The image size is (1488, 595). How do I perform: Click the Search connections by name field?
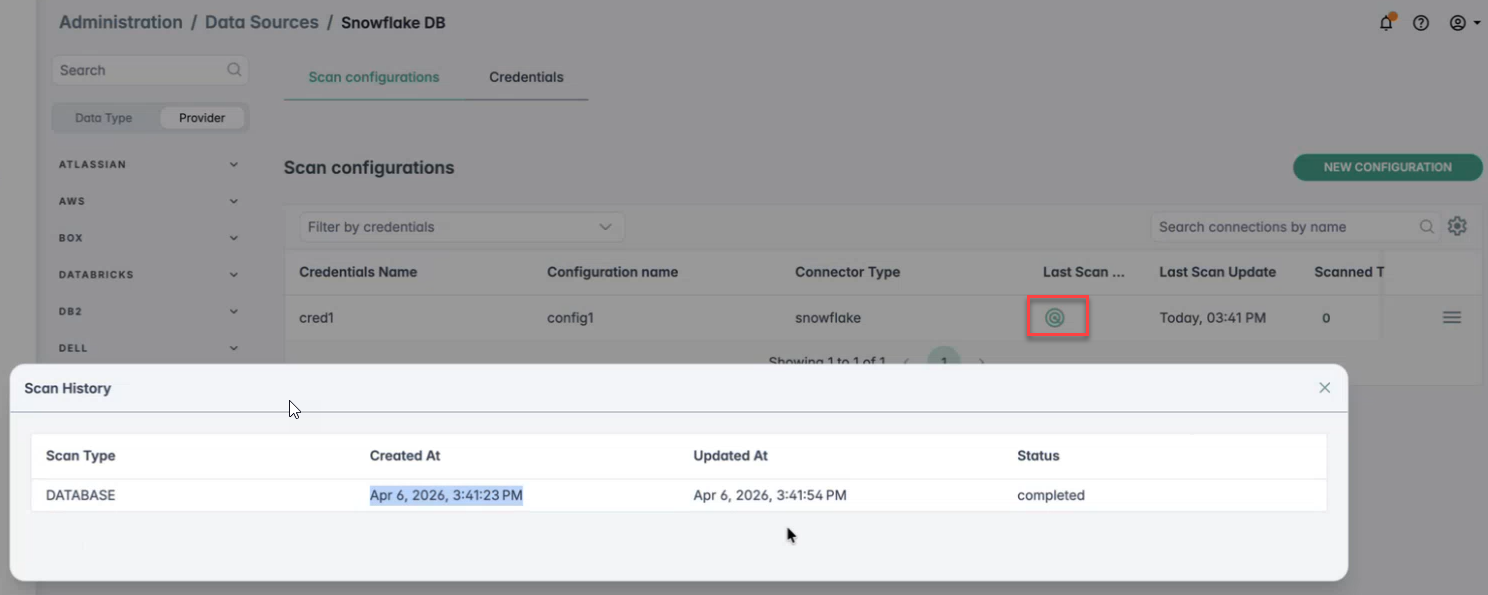coord(1285,227)
